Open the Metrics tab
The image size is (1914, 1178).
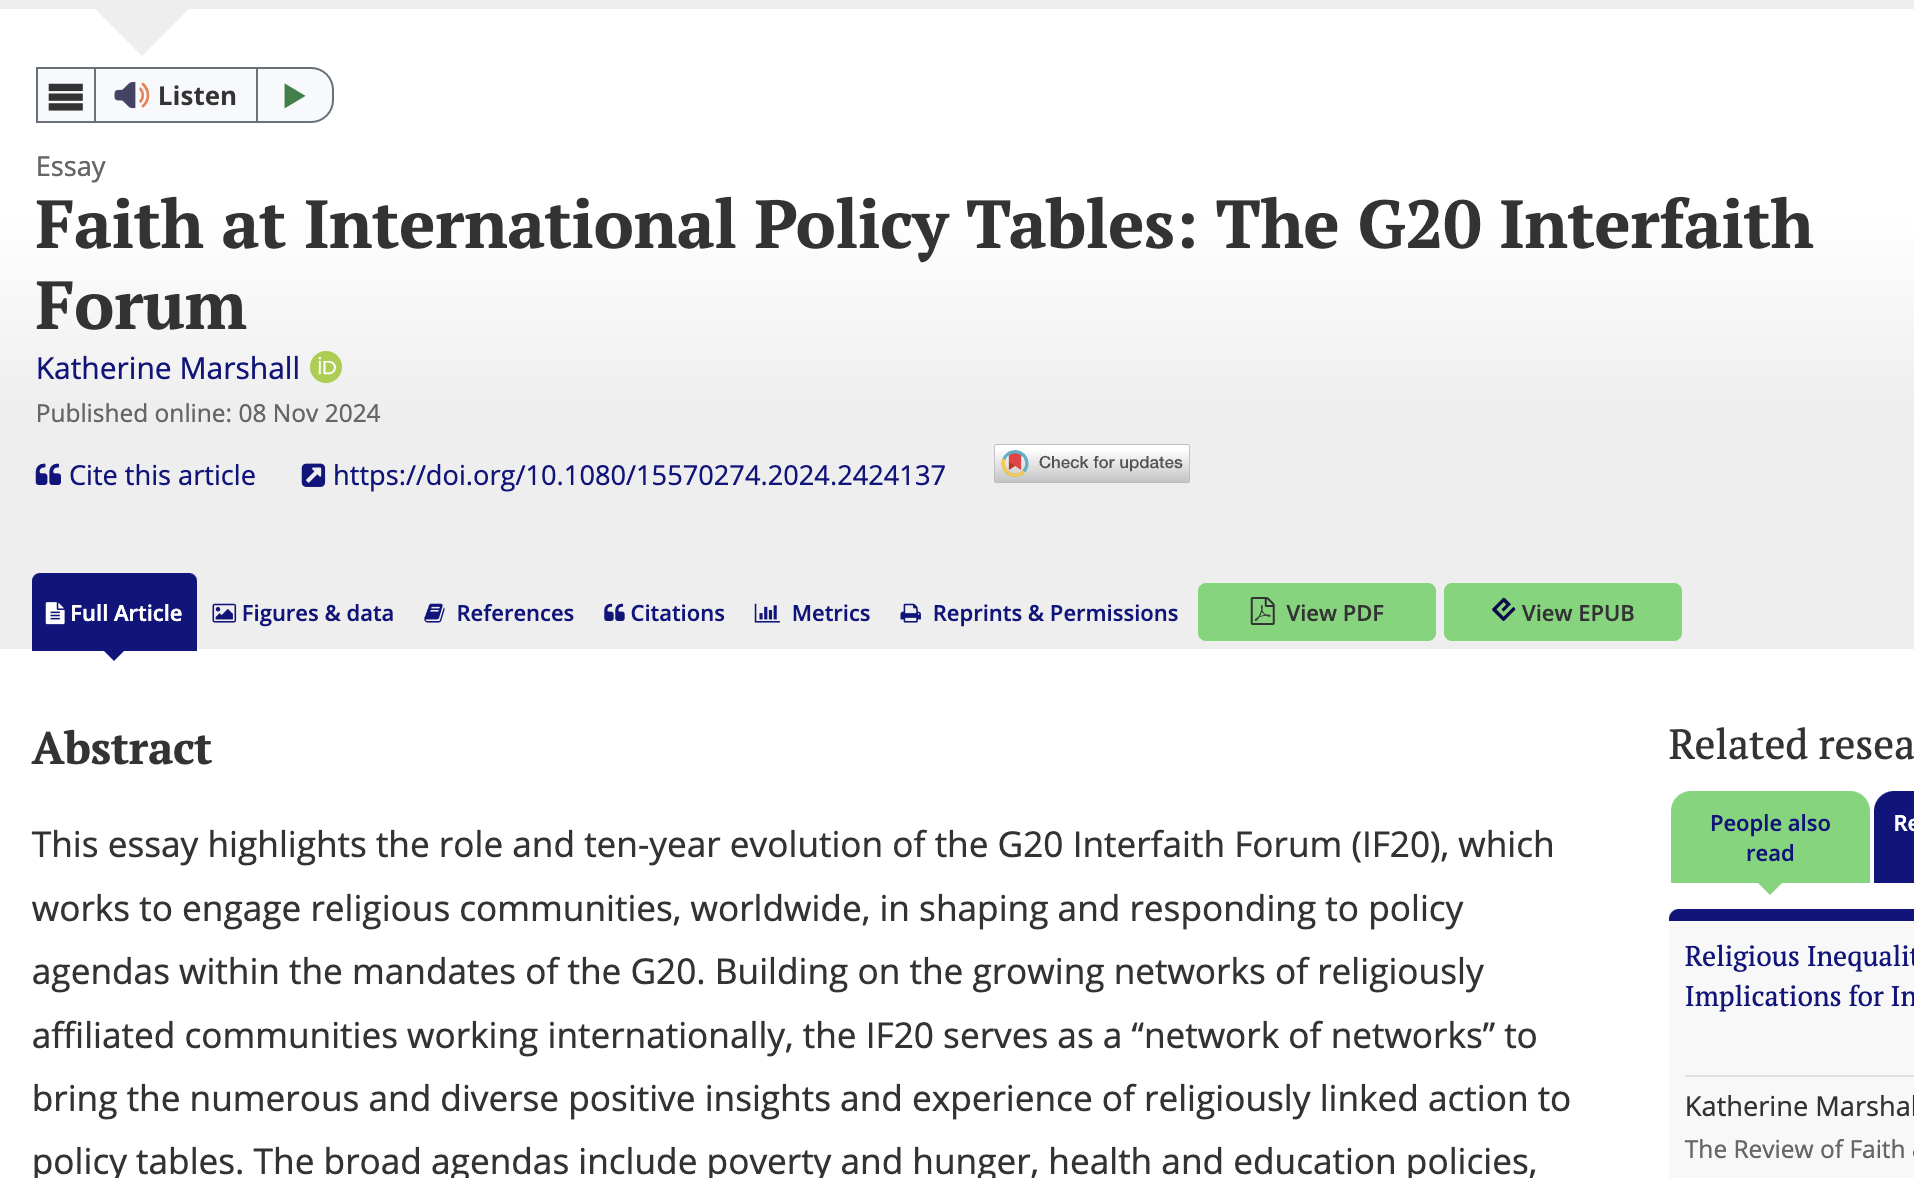(812, 613)
